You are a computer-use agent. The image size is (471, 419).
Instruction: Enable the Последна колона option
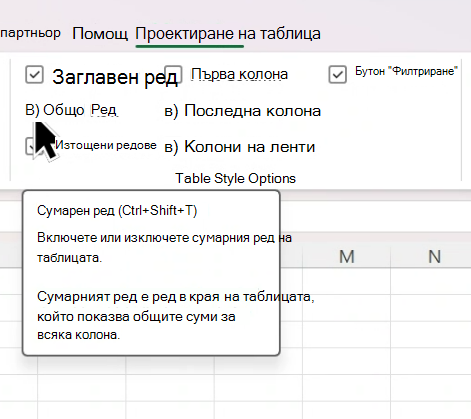(x=242, y=111)
